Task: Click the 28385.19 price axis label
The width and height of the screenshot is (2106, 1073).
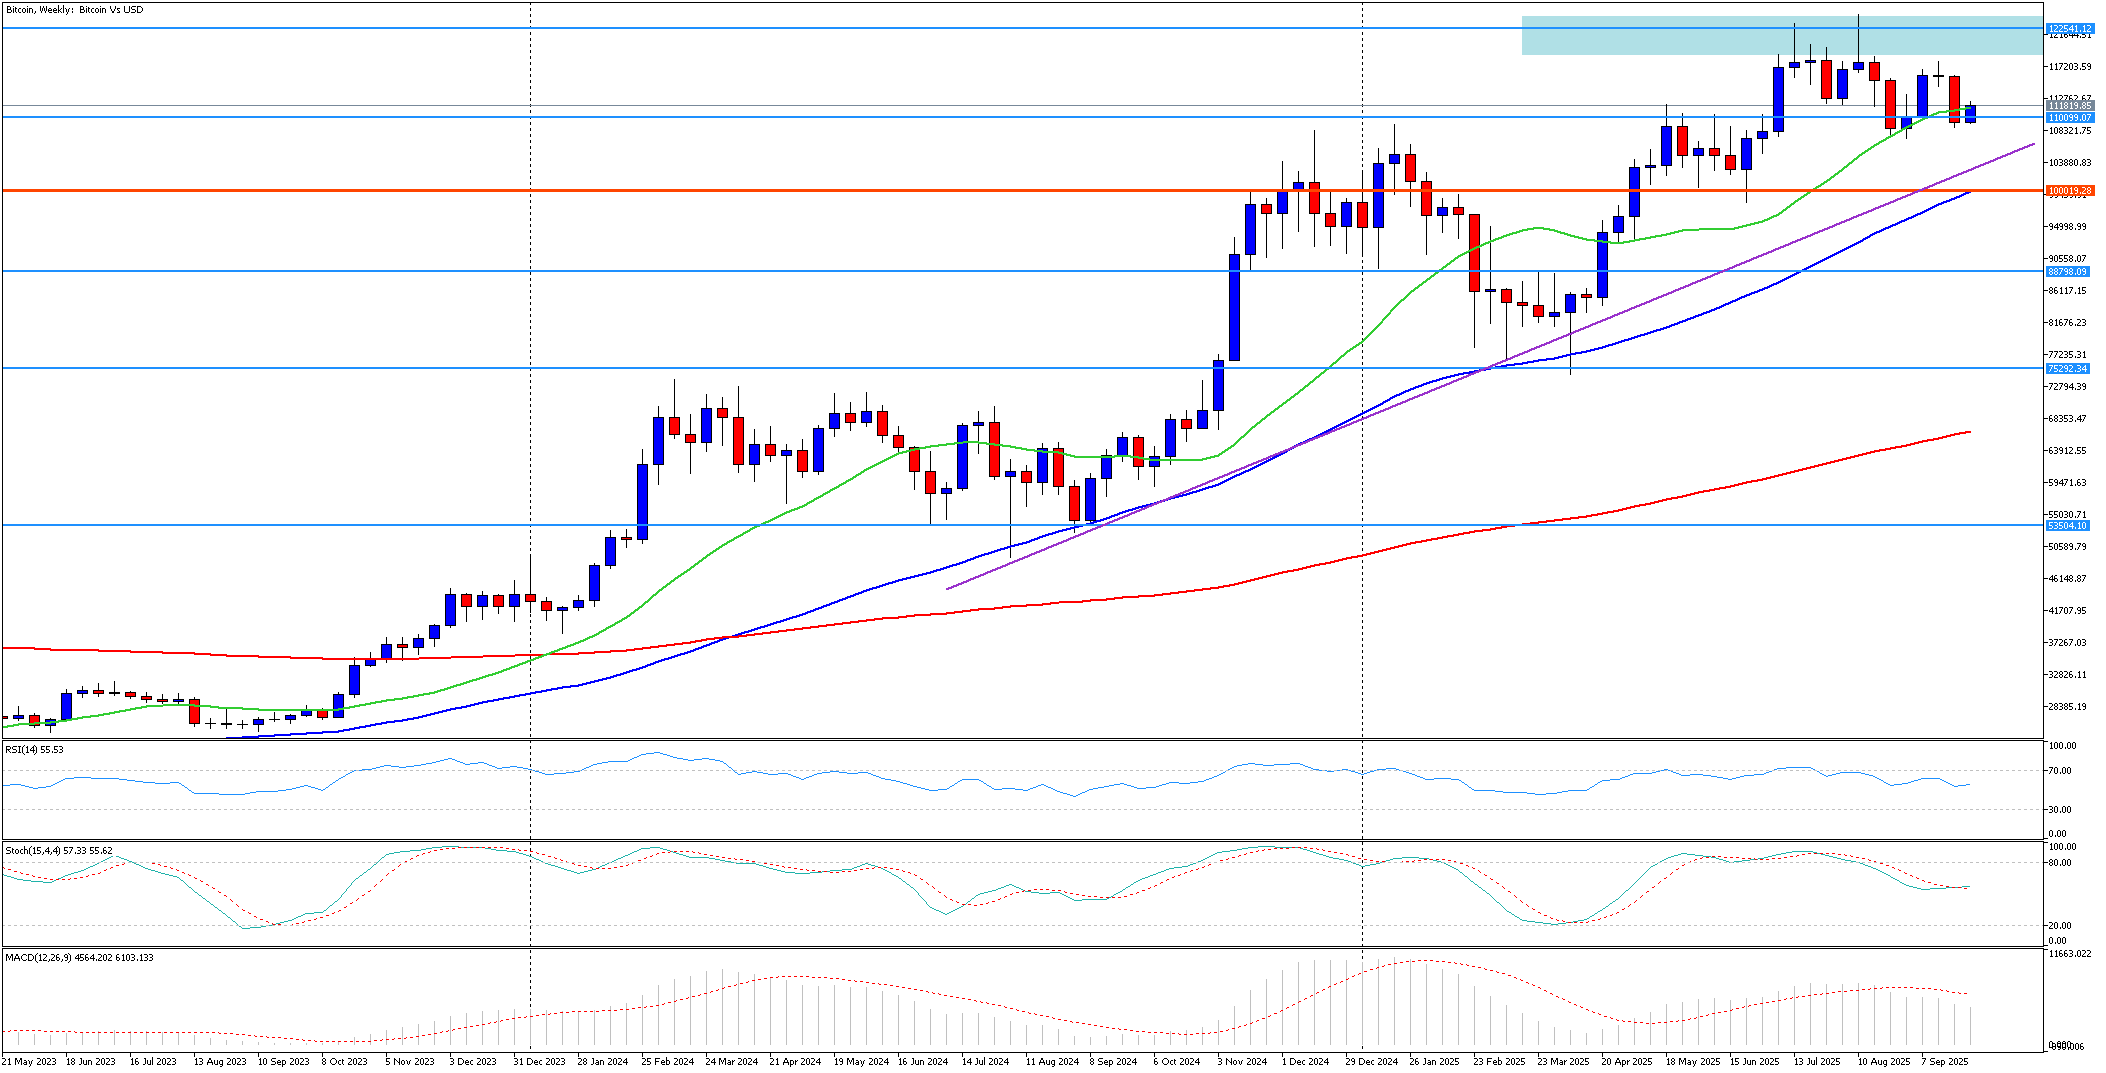Action: [2067, 707]
